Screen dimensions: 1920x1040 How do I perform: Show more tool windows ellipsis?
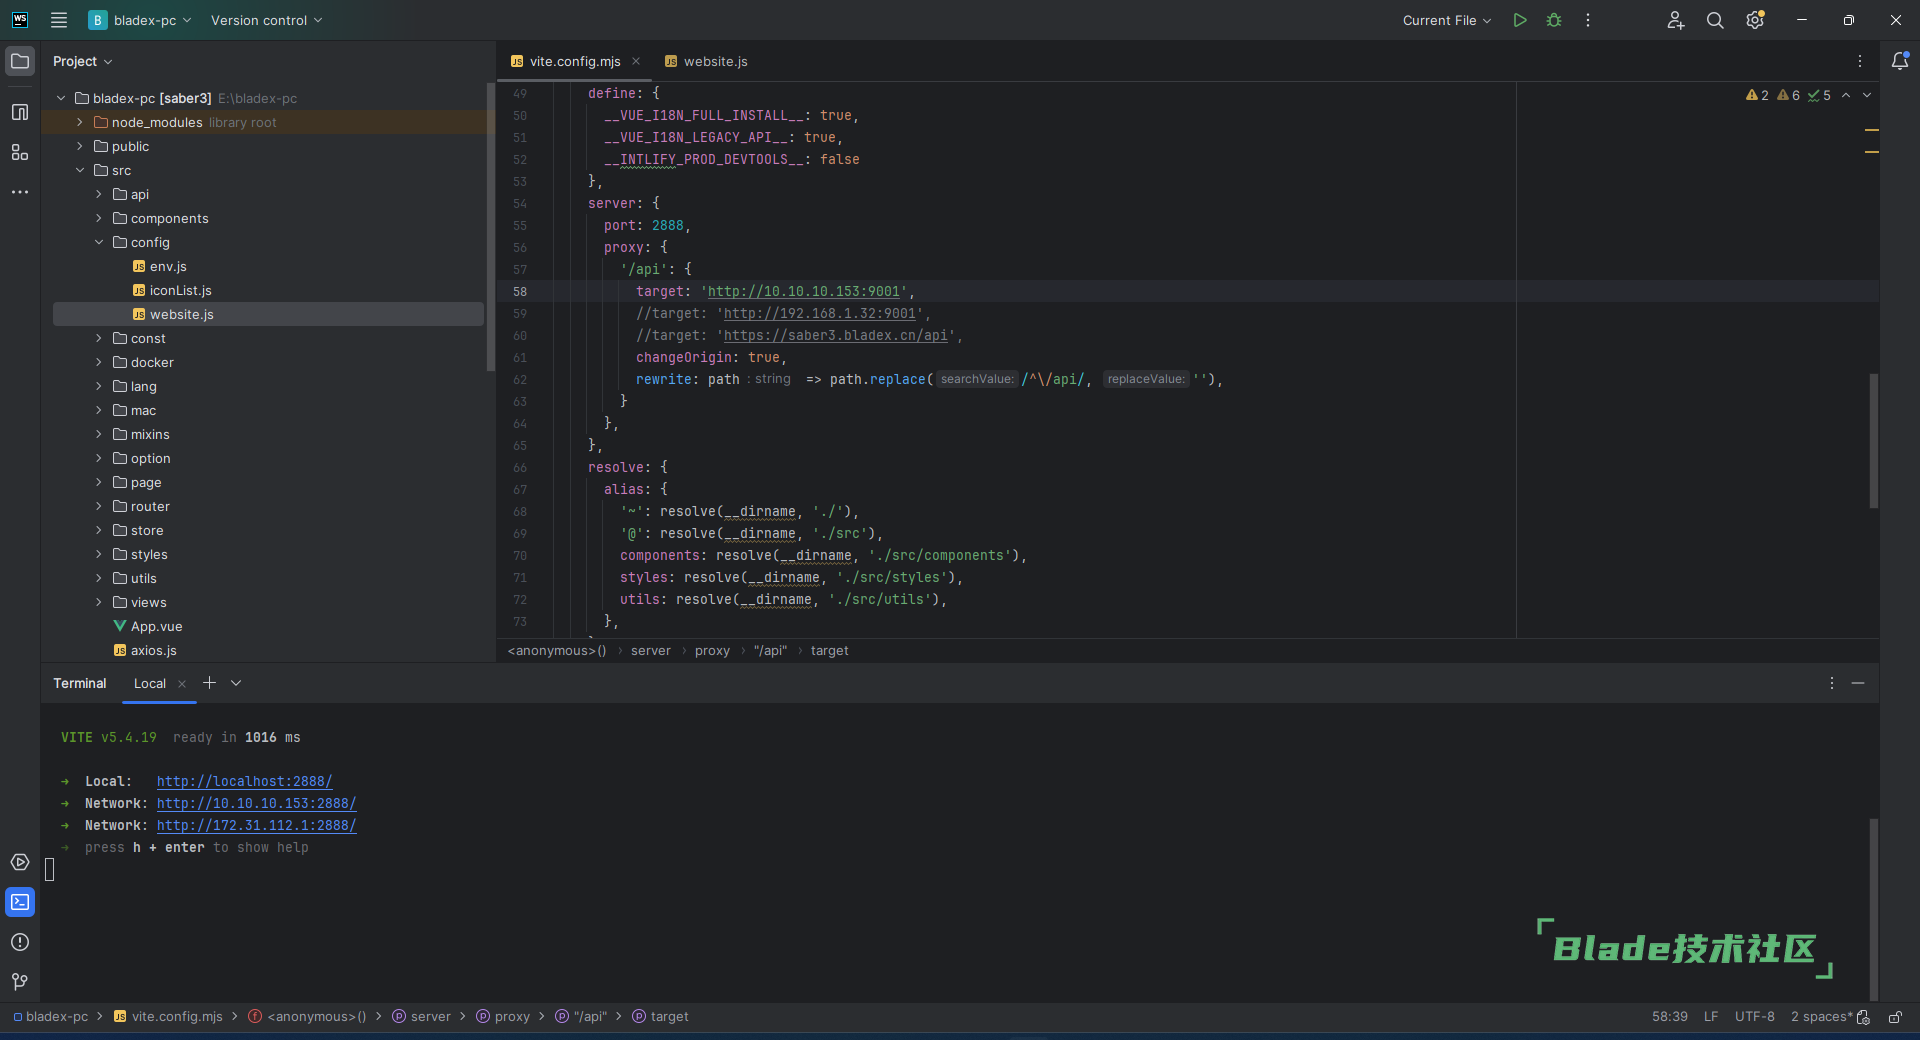20,192
